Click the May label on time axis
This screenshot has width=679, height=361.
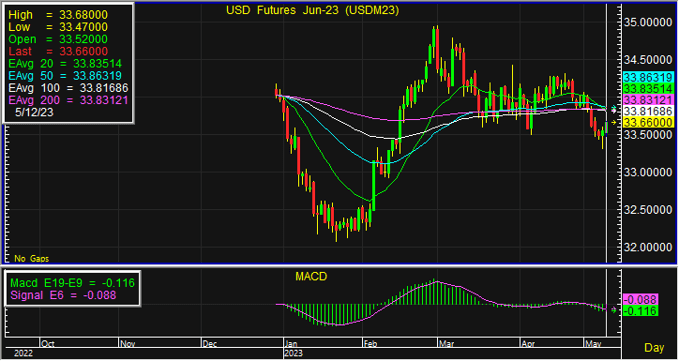click(592, 344)
